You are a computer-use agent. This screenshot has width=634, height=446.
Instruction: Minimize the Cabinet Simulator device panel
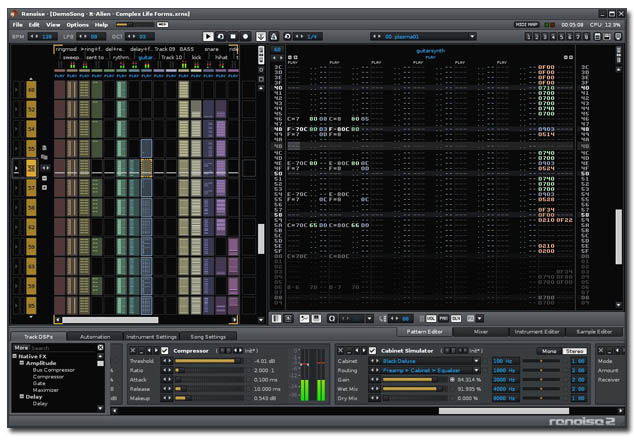[348, 351]
